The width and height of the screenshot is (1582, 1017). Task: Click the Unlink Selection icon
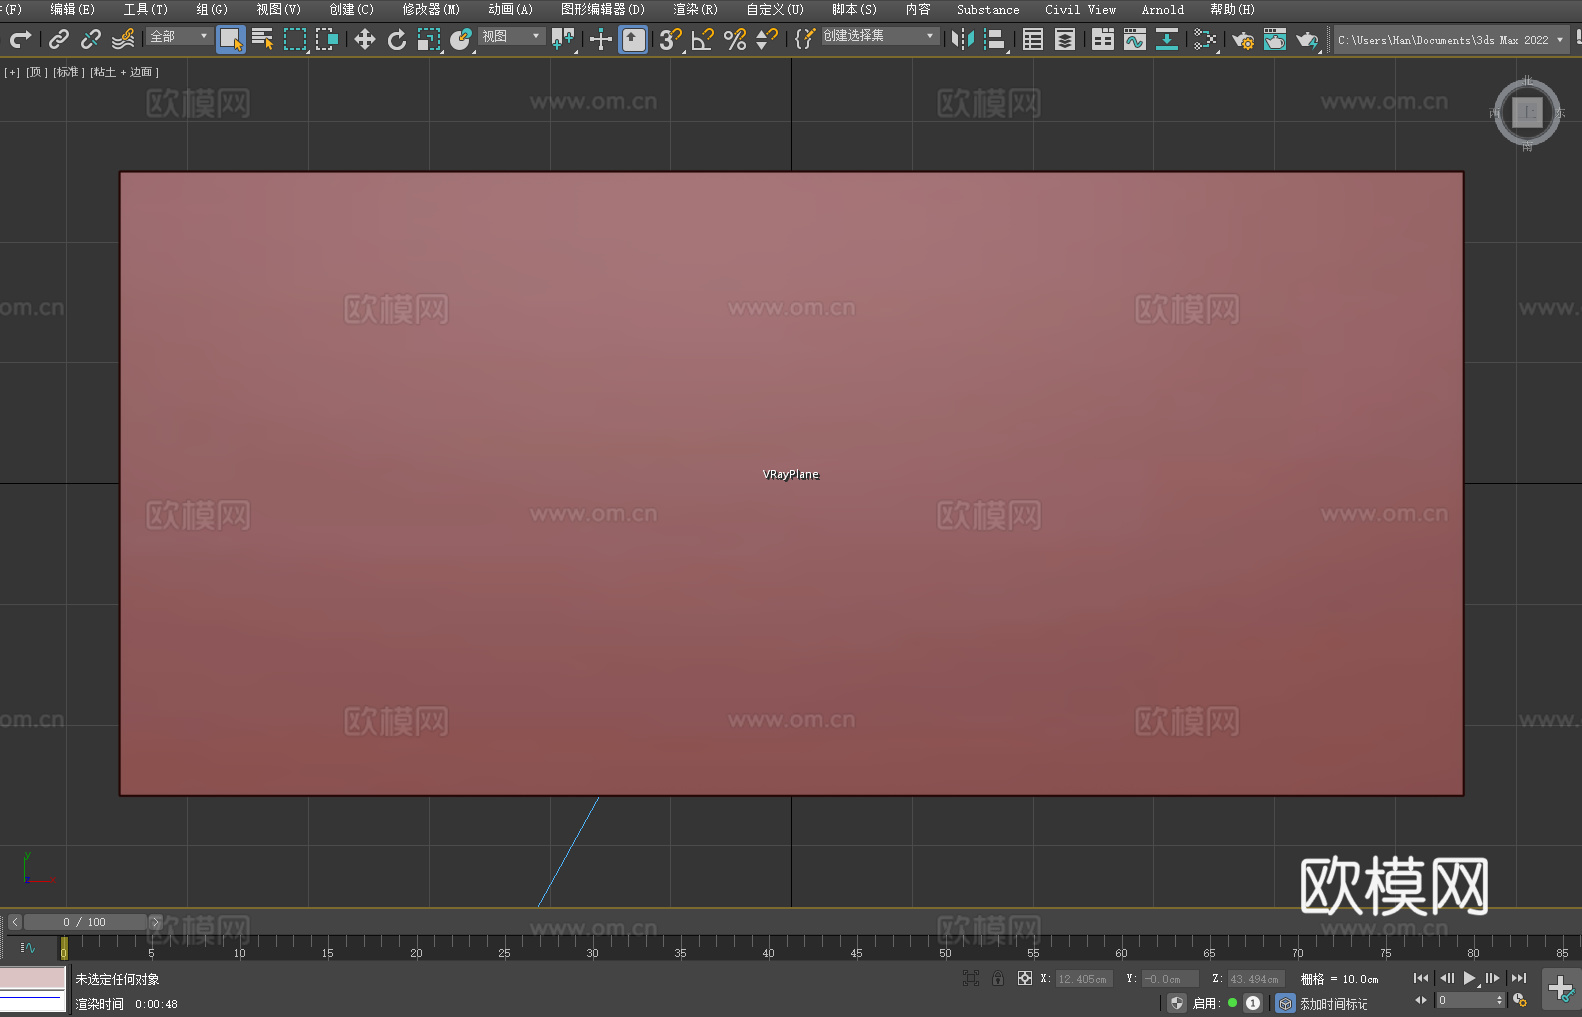91,39
